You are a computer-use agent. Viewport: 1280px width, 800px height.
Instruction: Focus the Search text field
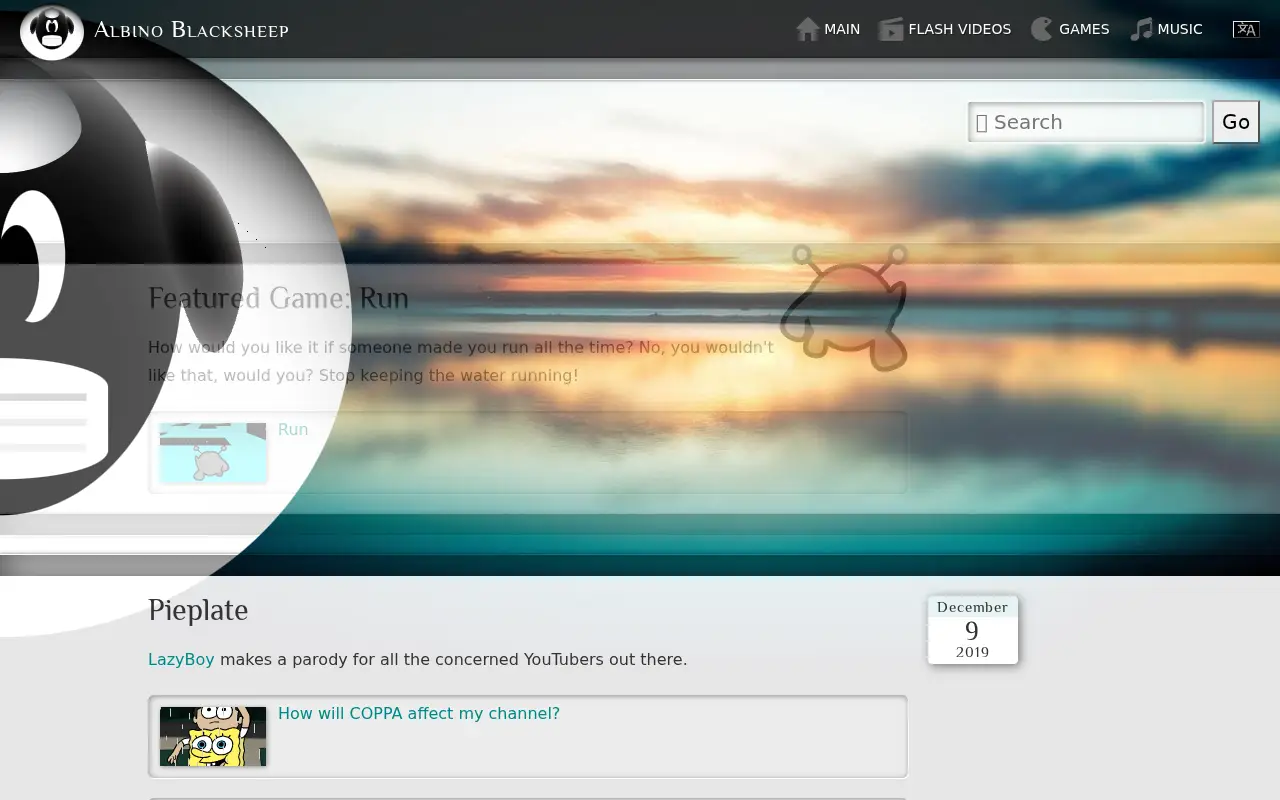coord(1086,122)
